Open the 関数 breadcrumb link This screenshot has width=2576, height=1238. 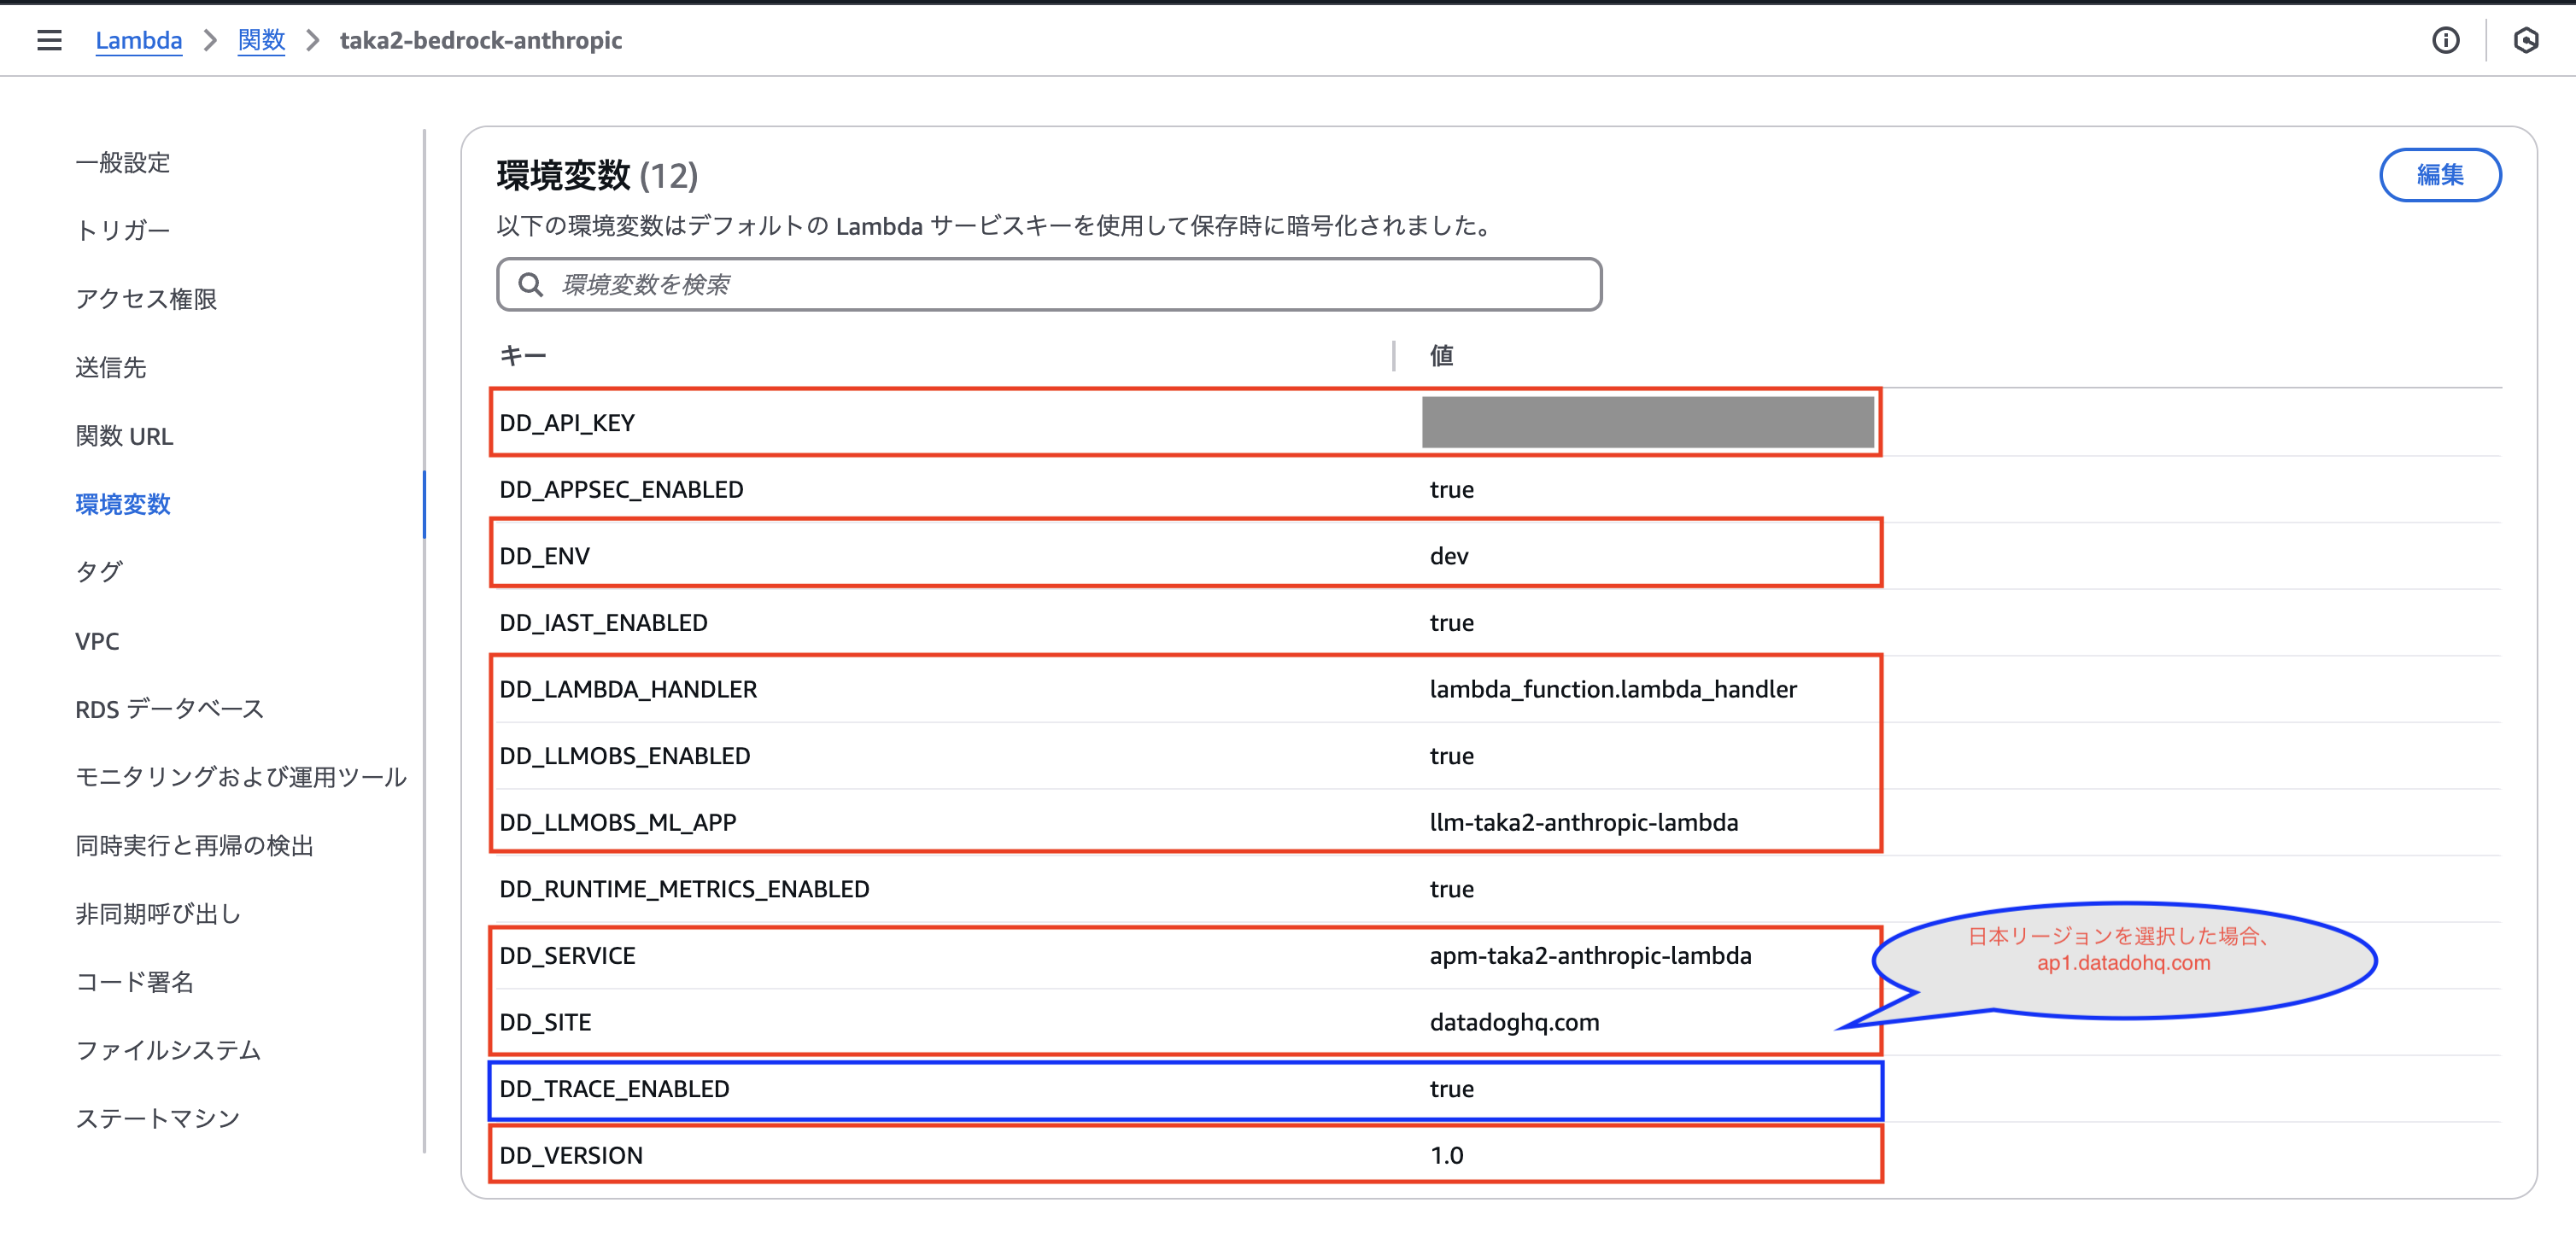tap(261, 40)
